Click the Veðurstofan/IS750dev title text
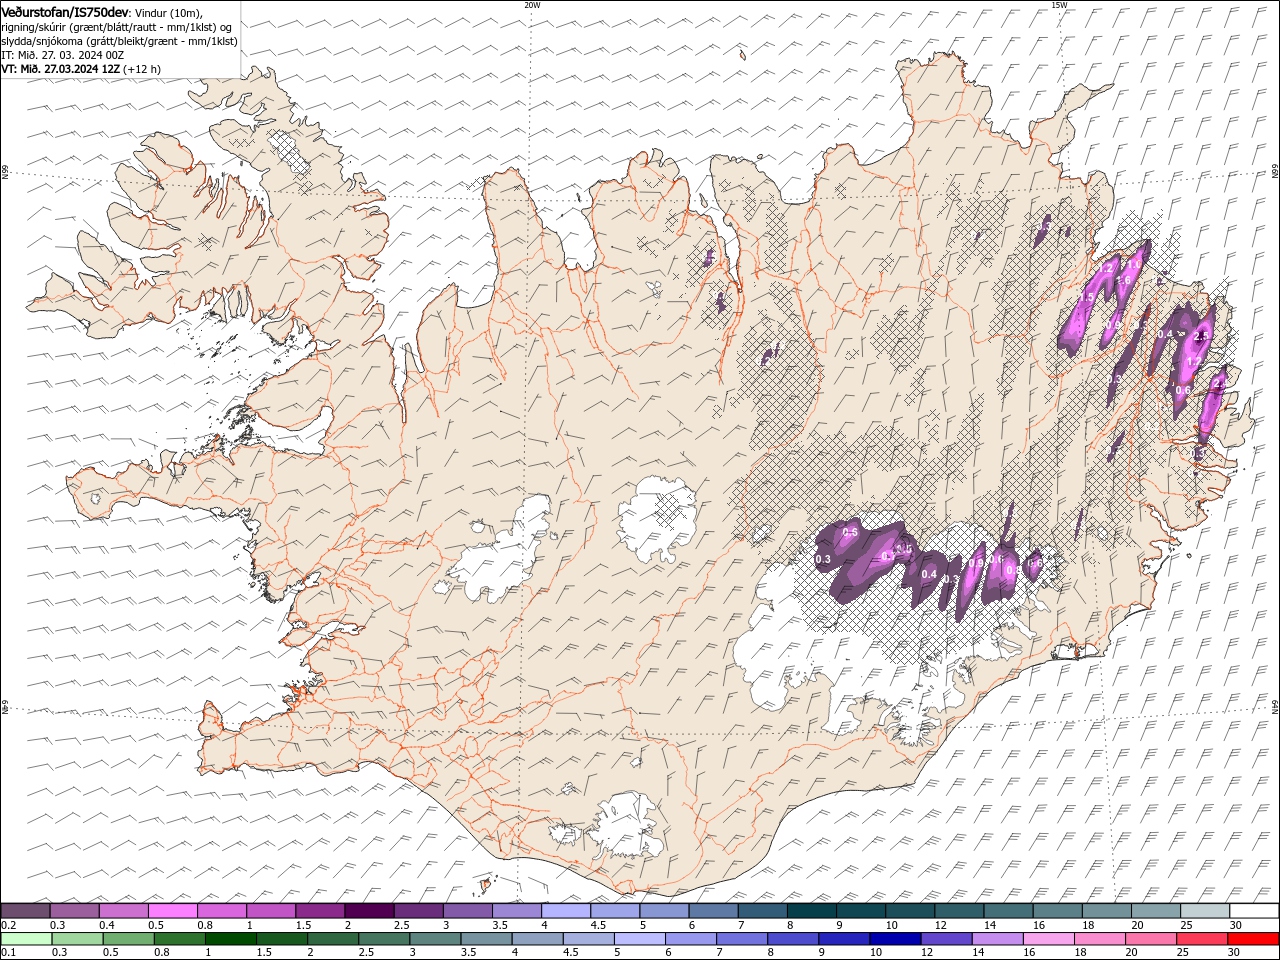 tap(66, 12)
